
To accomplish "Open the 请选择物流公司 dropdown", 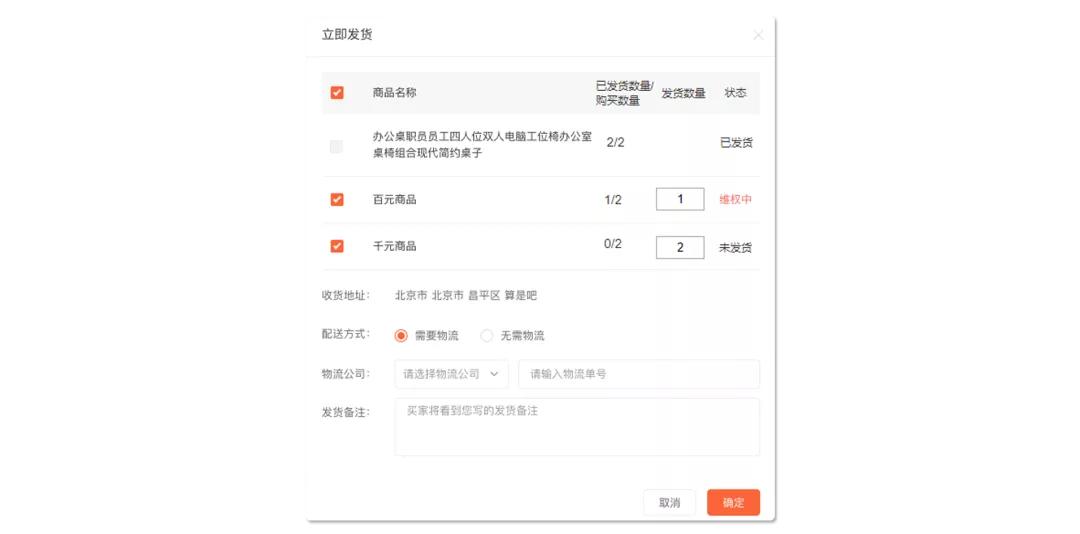I will tap(451, 374).
